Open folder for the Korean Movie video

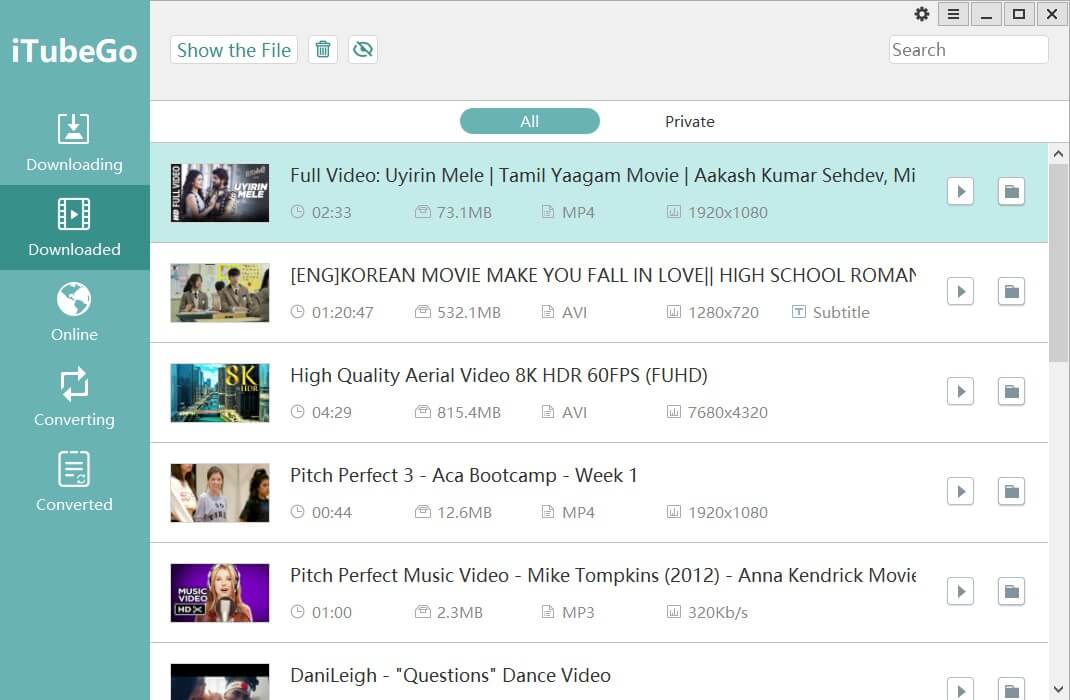point(1011,292)
